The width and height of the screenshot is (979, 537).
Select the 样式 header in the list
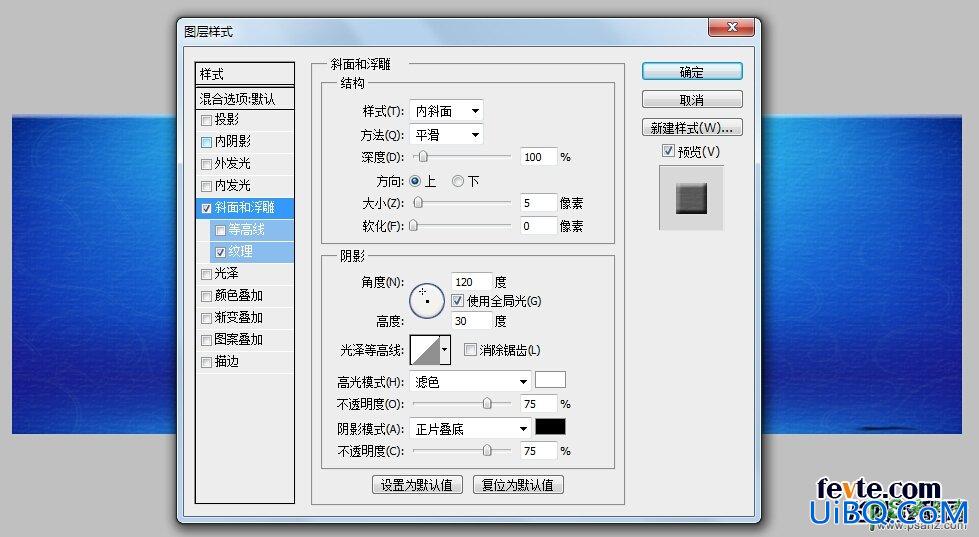(x=245, y=74)
